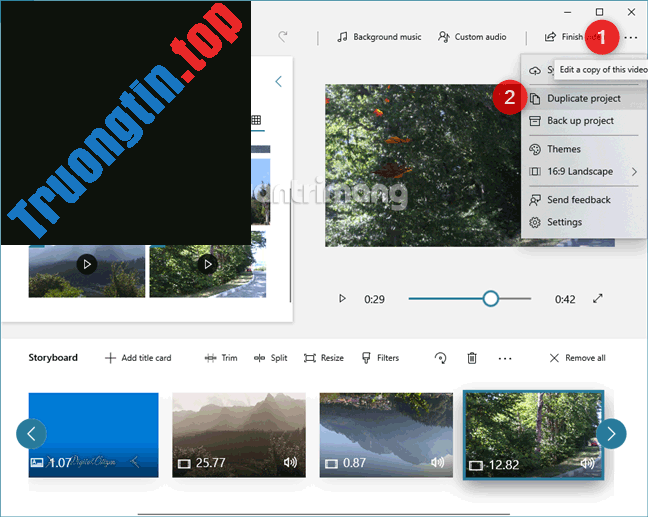Click Finish video button
The image size is (648, 517).
coord(572,37)
